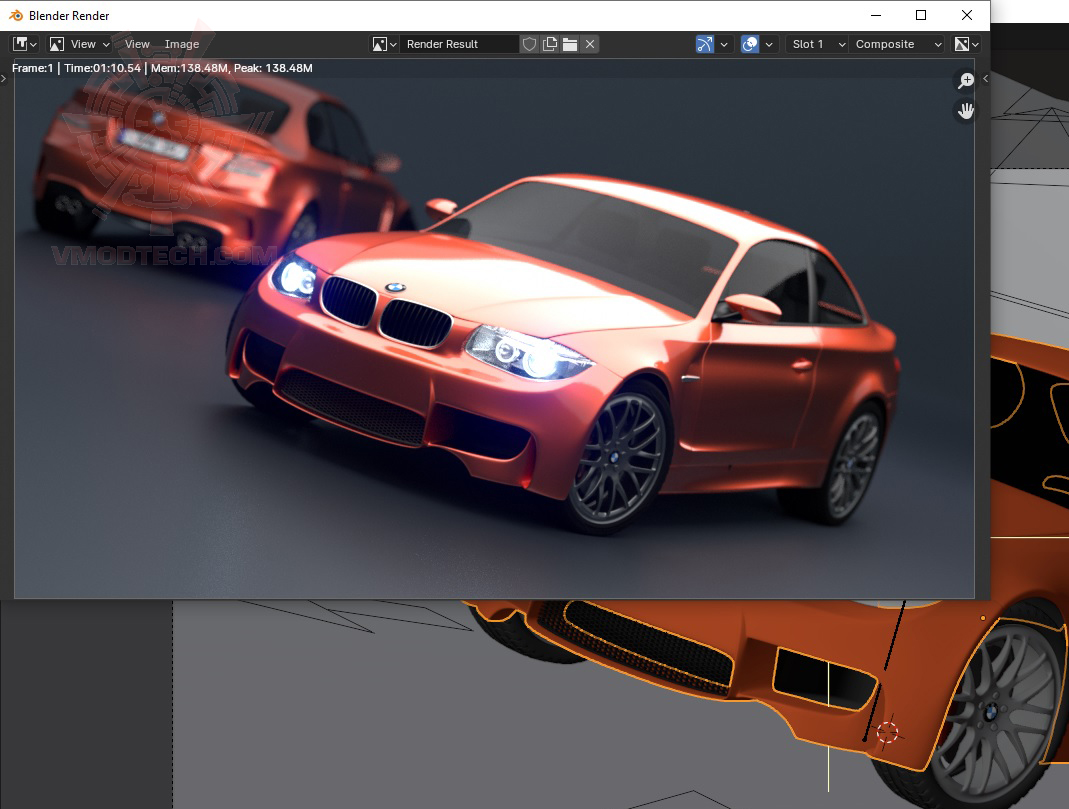Expand the gizmo options dropdown arrow

pyautogui.click(x=724, y=44)
